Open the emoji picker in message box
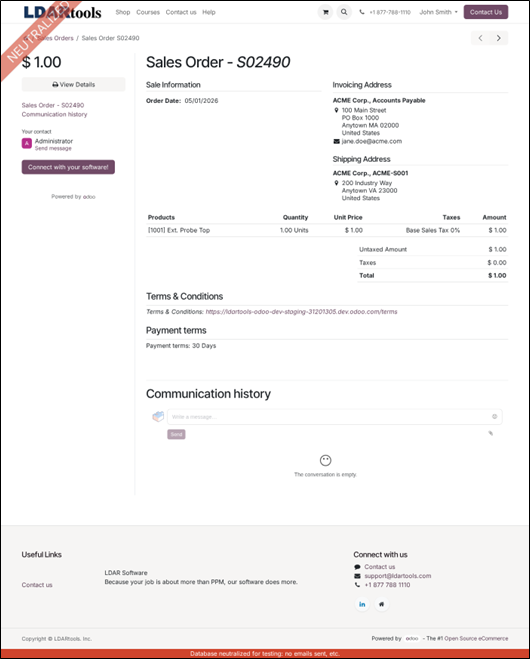 pyautogui.click(x=495, y=416)
